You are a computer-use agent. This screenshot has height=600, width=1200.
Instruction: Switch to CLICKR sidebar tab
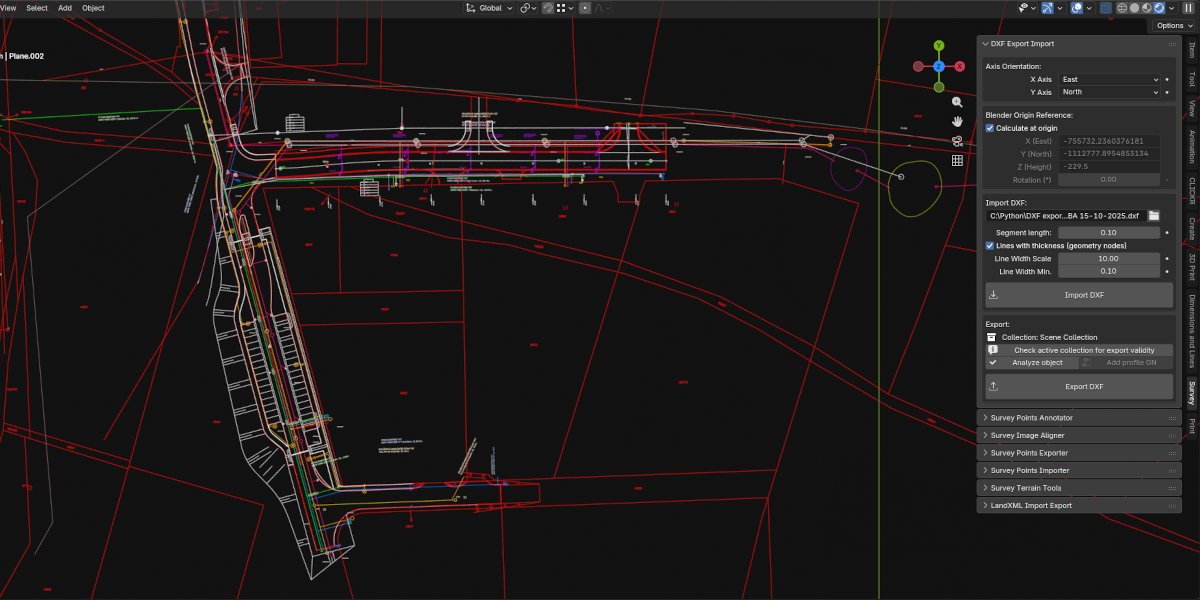tap(1191, 192)
